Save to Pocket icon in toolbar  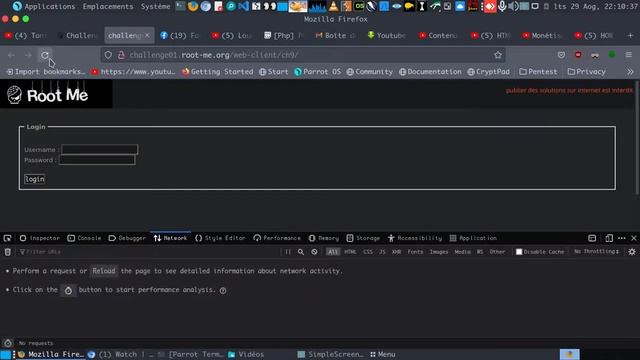(x=561, y=55)
